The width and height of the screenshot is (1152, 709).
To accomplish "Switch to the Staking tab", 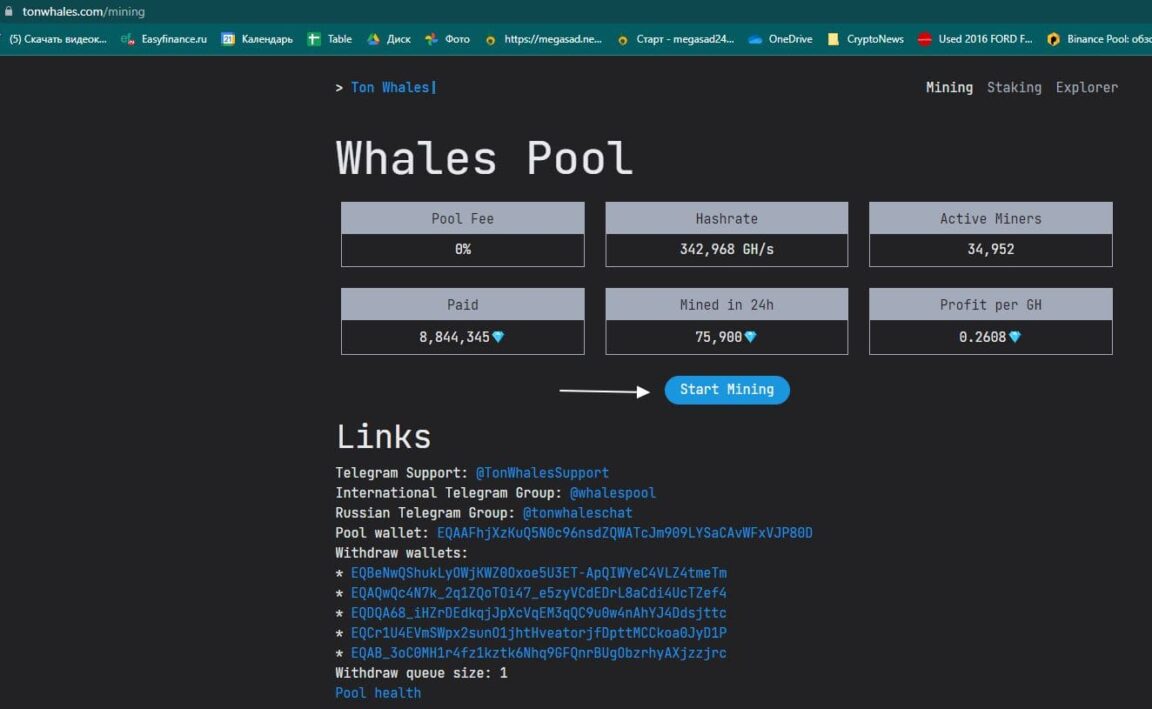I will click(1014, 87).
